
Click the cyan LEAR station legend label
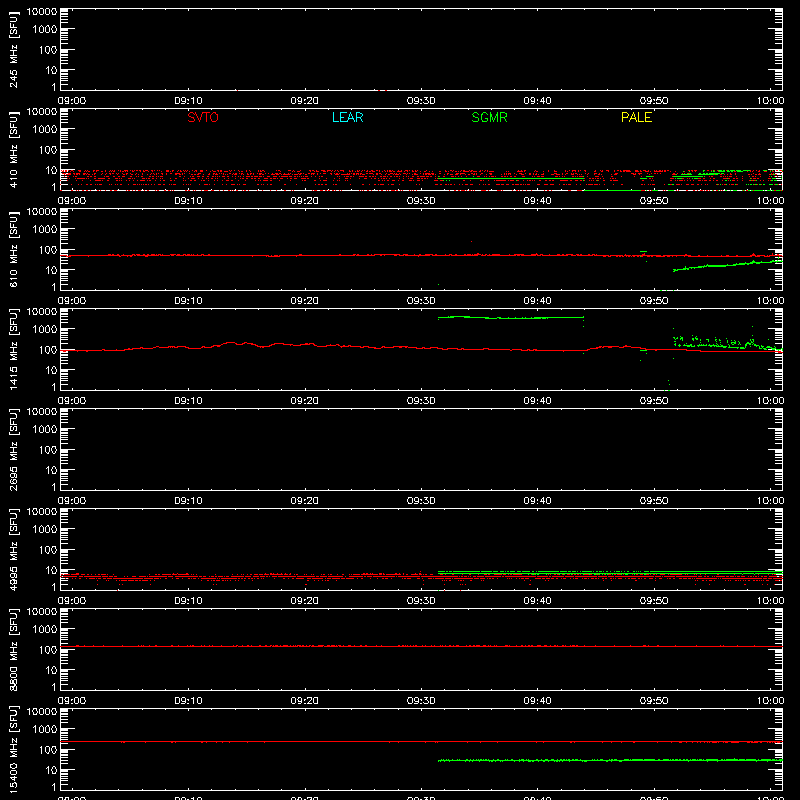point(347,117)
